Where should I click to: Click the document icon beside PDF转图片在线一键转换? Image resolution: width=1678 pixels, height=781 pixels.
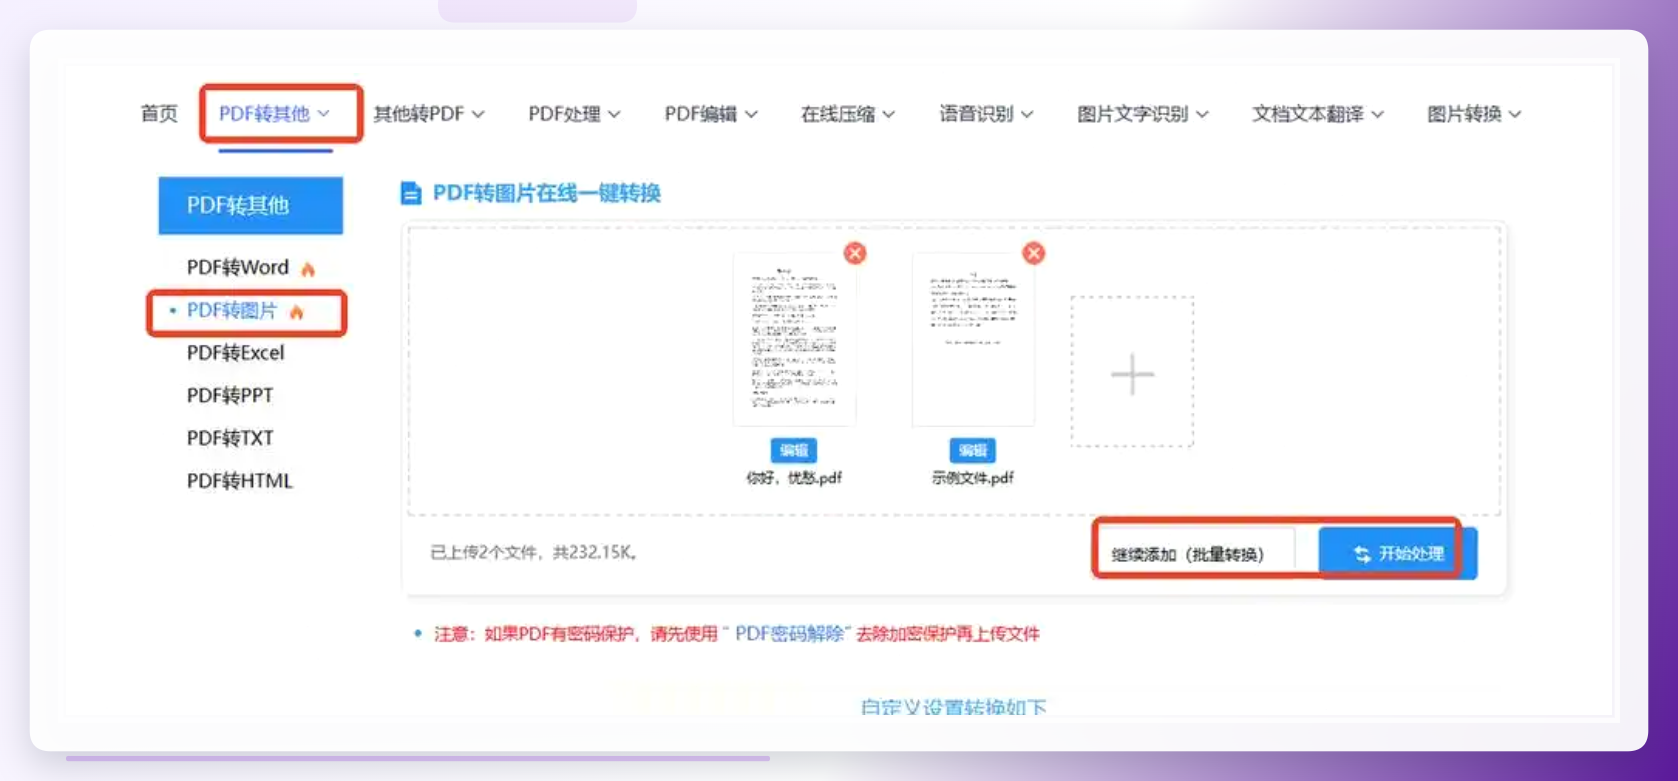click(410, 193)
